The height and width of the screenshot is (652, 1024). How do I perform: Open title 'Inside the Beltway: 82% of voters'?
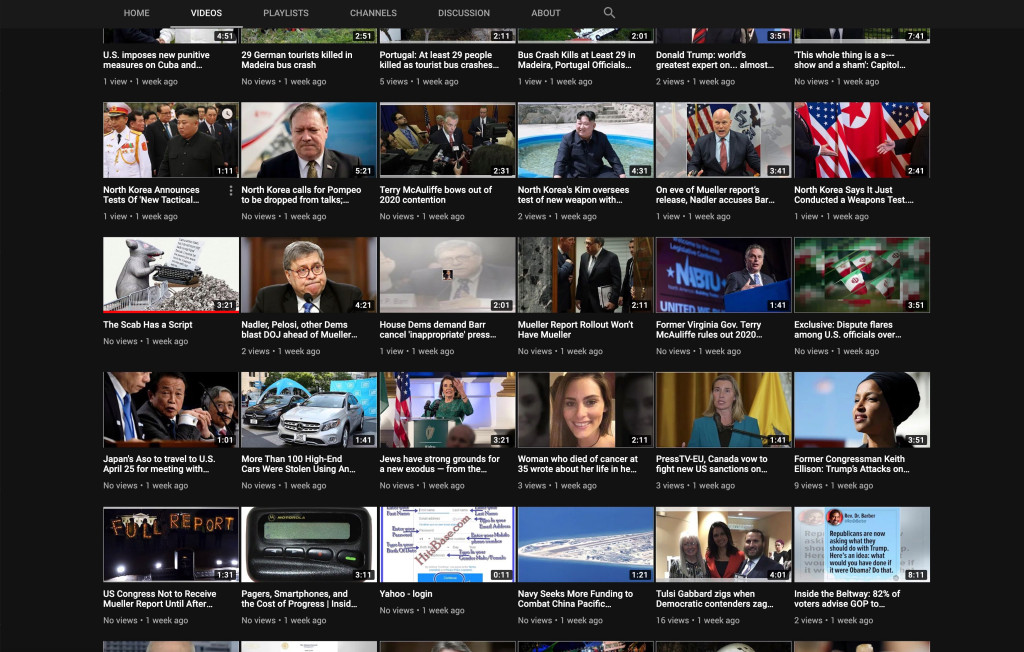coord(847,598)
